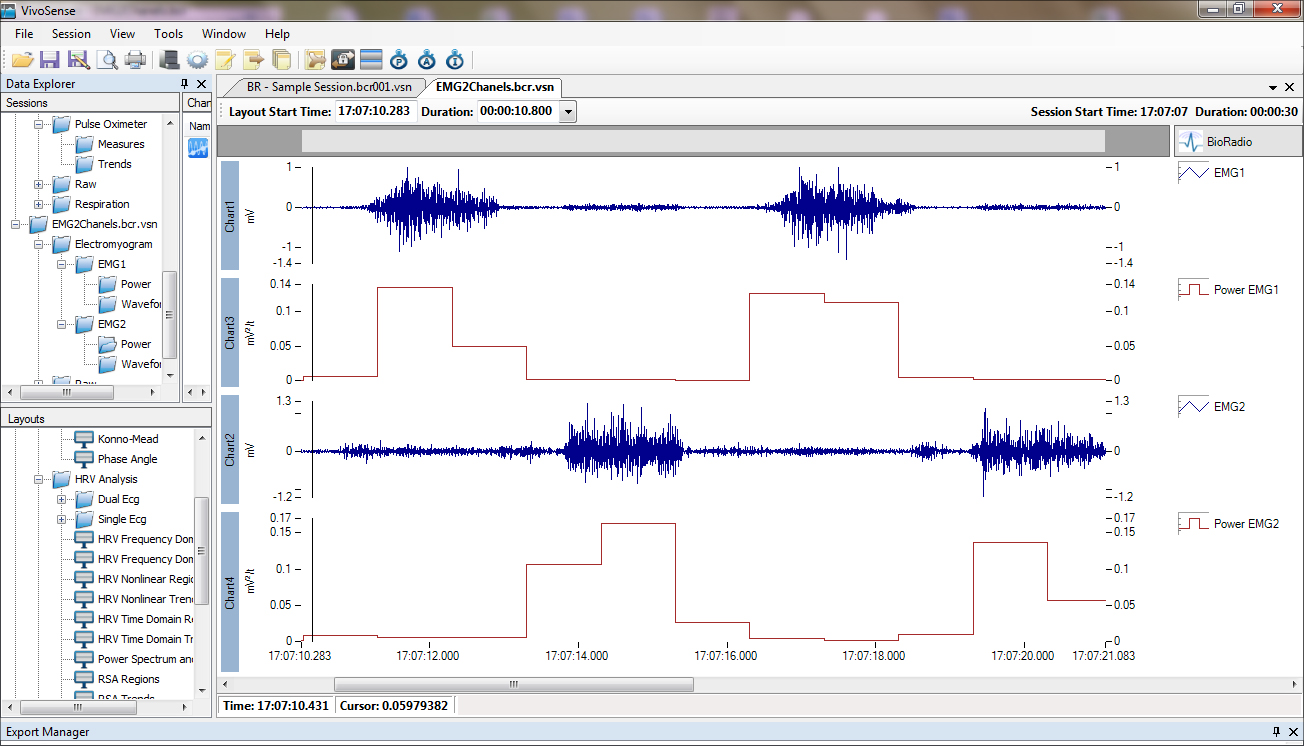Click the Data Explorer auto-hide pin

point(183,83)
